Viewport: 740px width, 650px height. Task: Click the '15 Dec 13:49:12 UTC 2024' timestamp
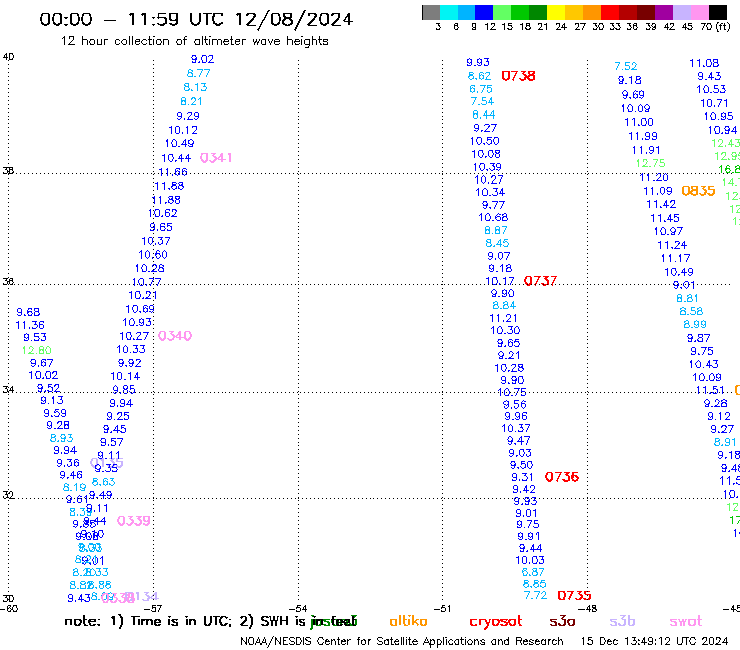655,642
